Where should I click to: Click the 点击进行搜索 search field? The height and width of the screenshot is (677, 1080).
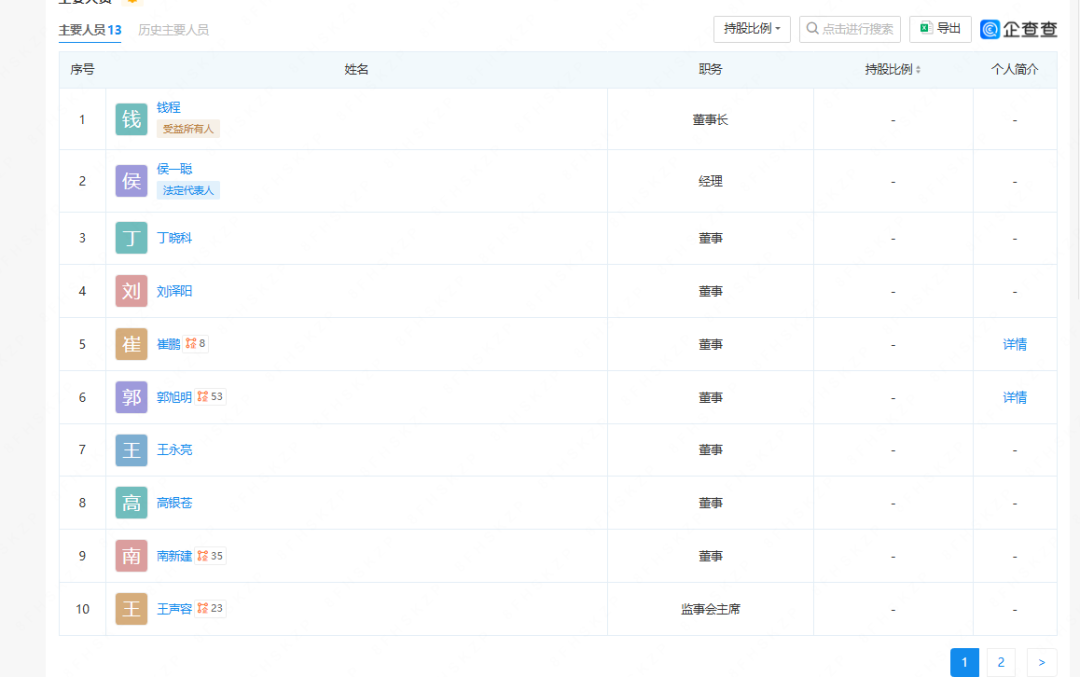pos(850,29)
